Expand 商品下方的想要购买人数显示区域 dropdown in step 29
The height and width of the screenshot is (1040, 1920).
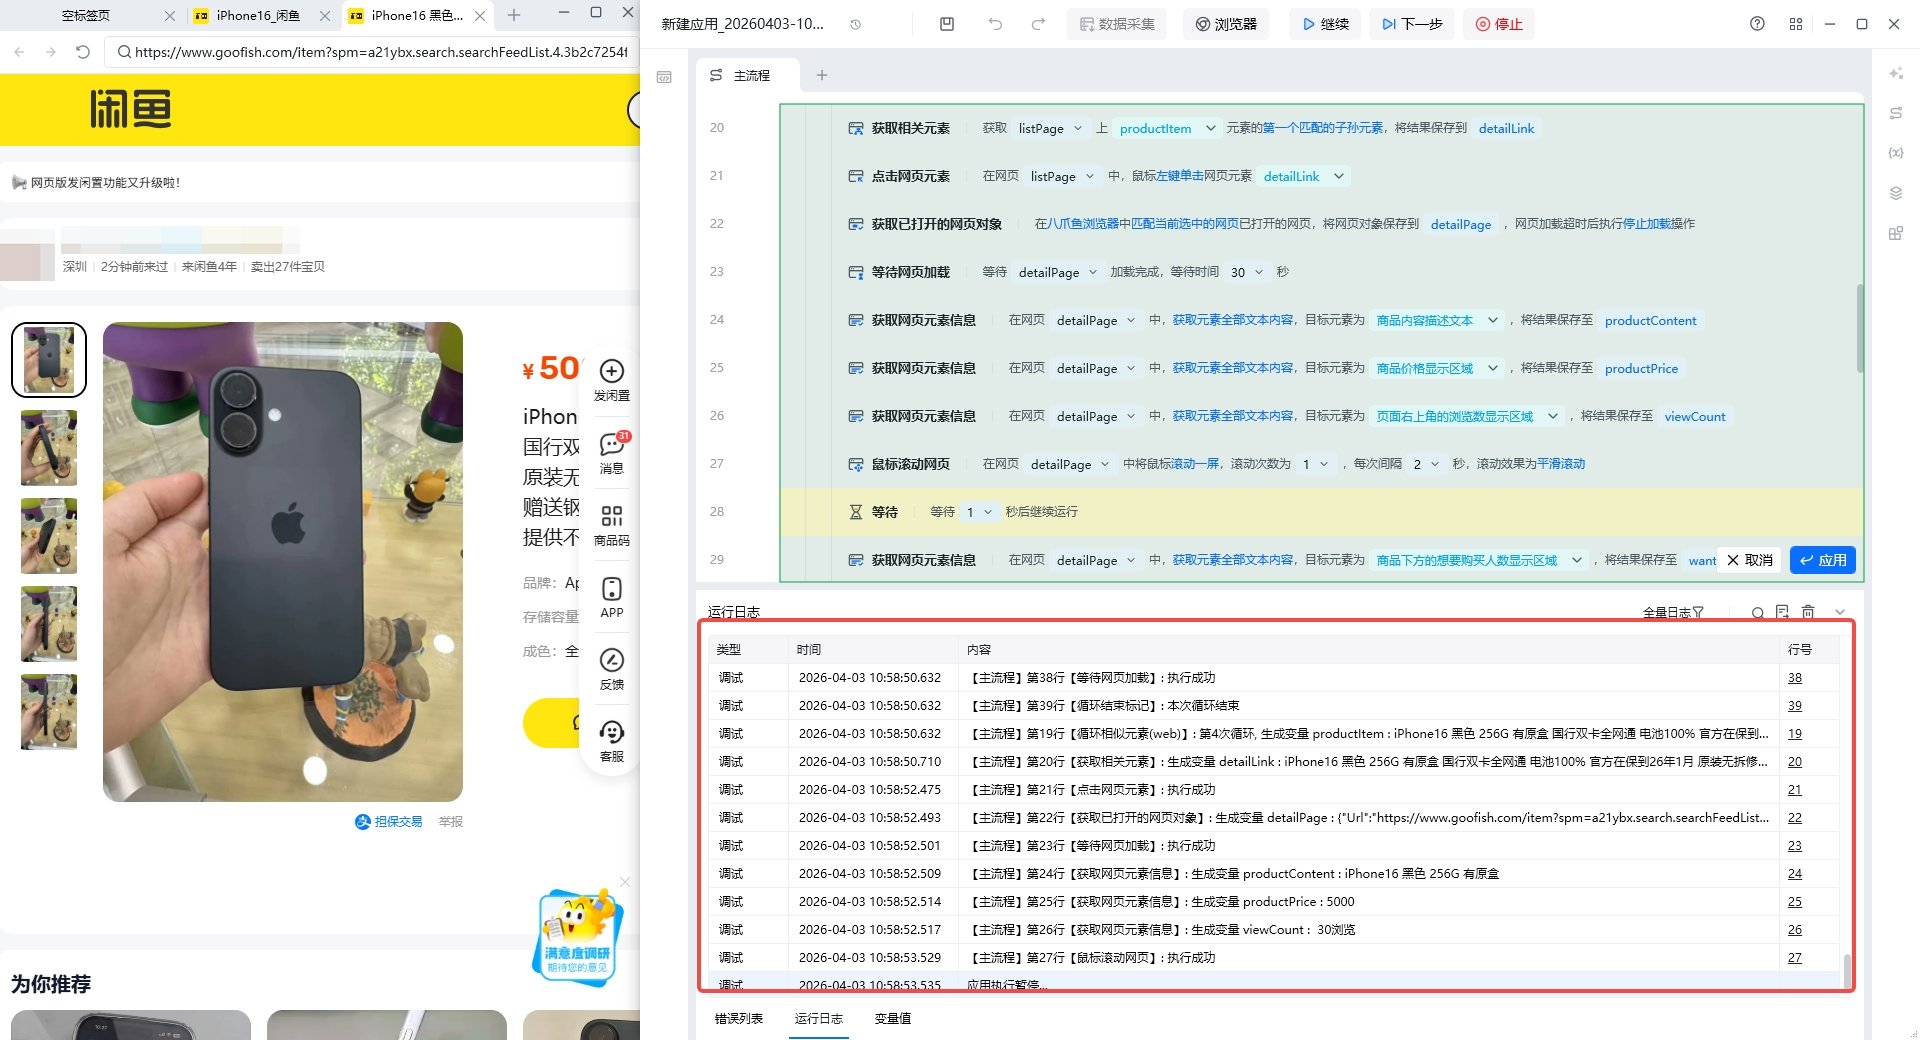pos(1576,560)
